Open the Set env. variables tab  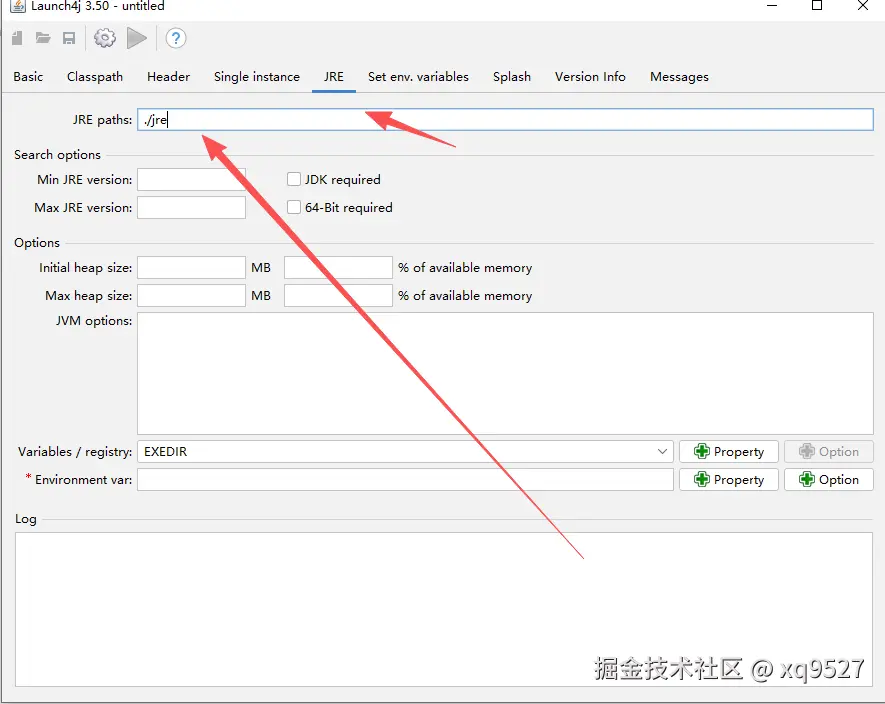point(418,77)
